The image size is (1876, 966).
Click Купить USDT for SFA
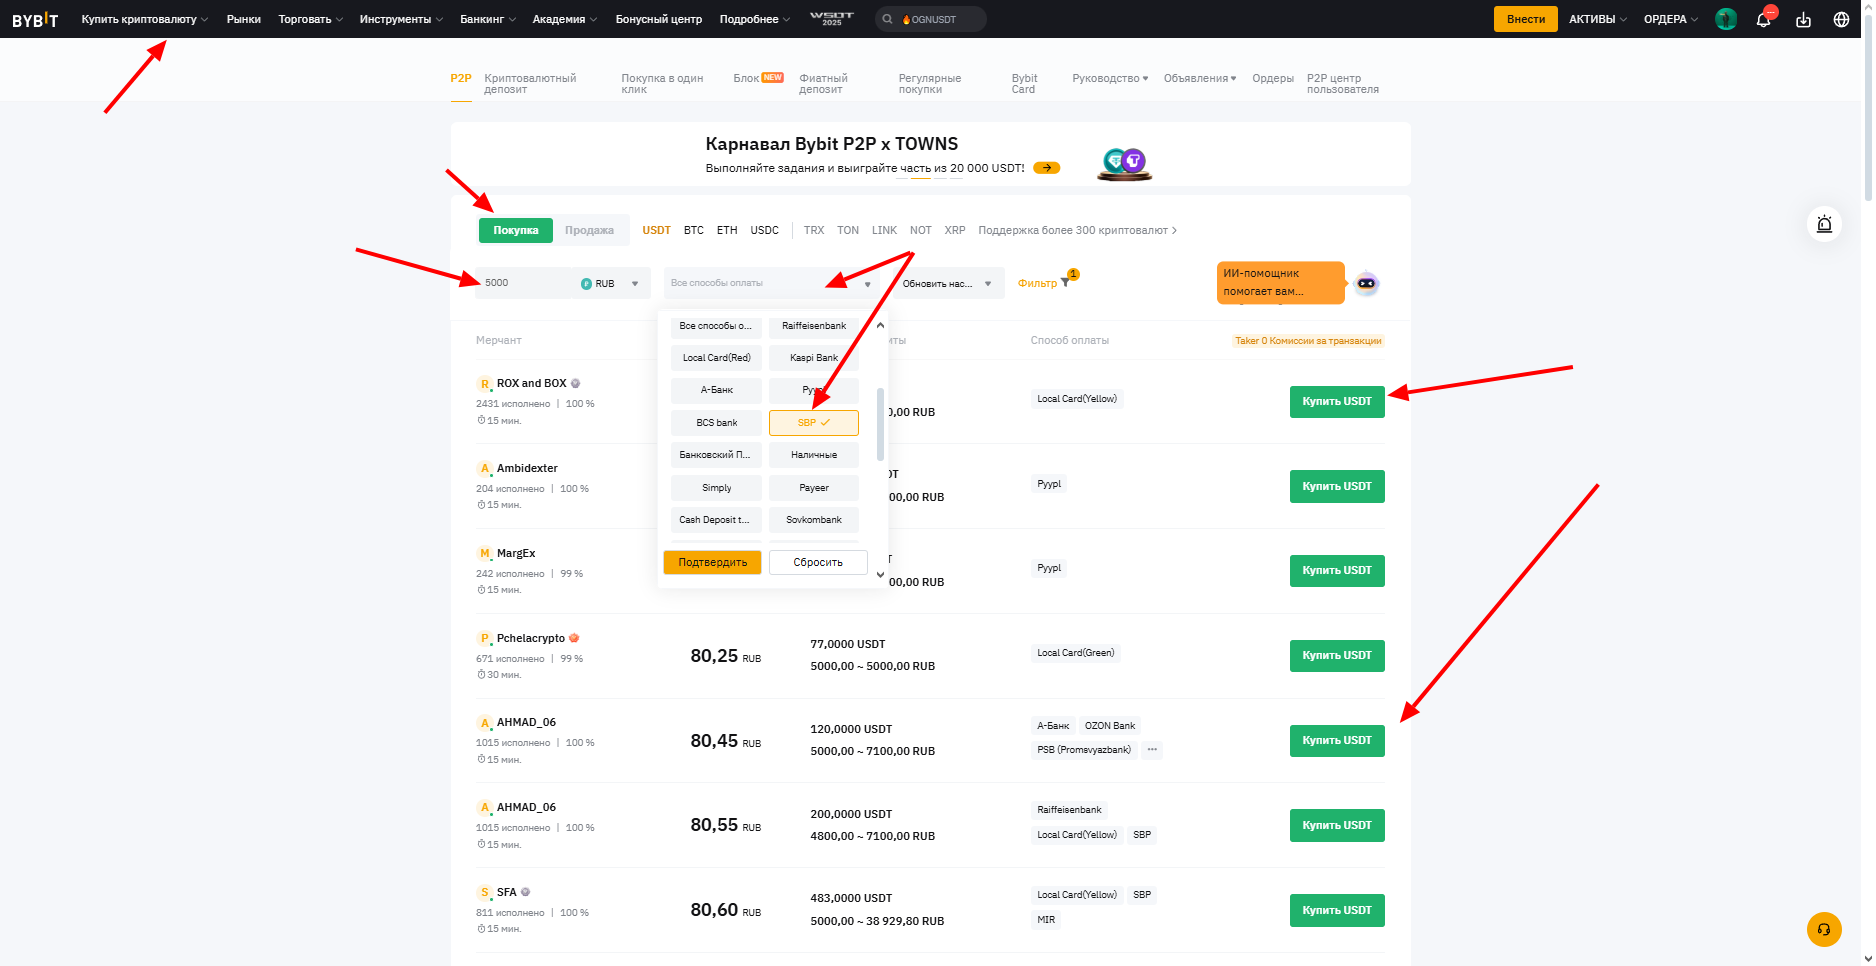tap(1337, 910)
